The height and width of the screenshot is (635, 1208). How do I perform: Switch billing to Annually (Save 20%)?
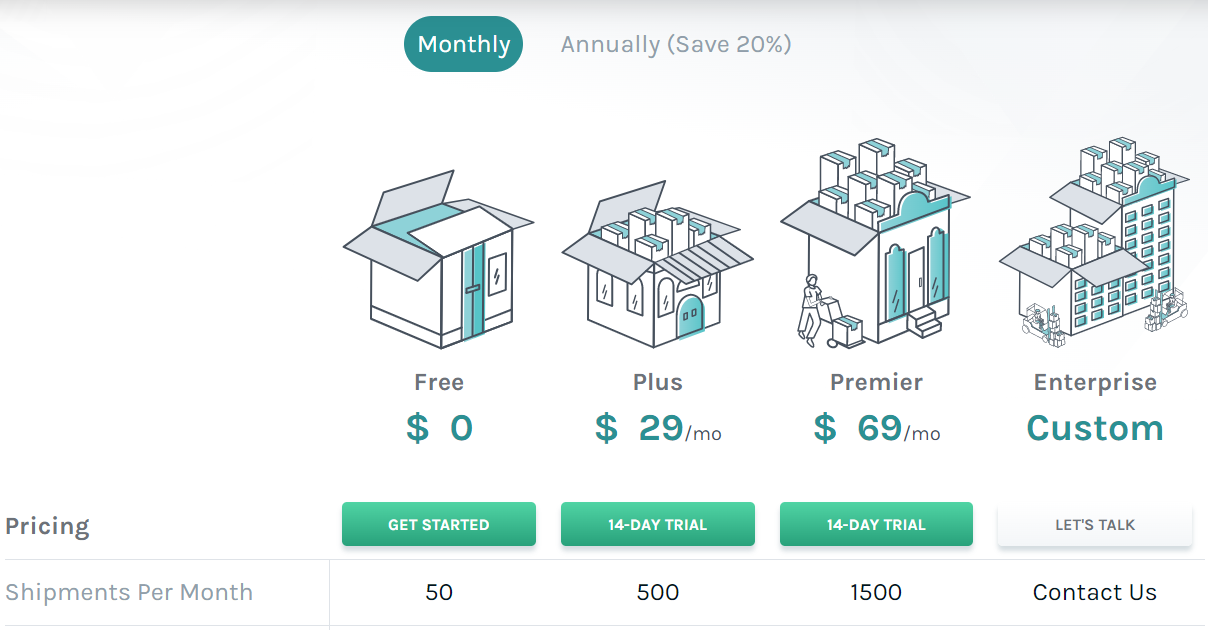676,44
